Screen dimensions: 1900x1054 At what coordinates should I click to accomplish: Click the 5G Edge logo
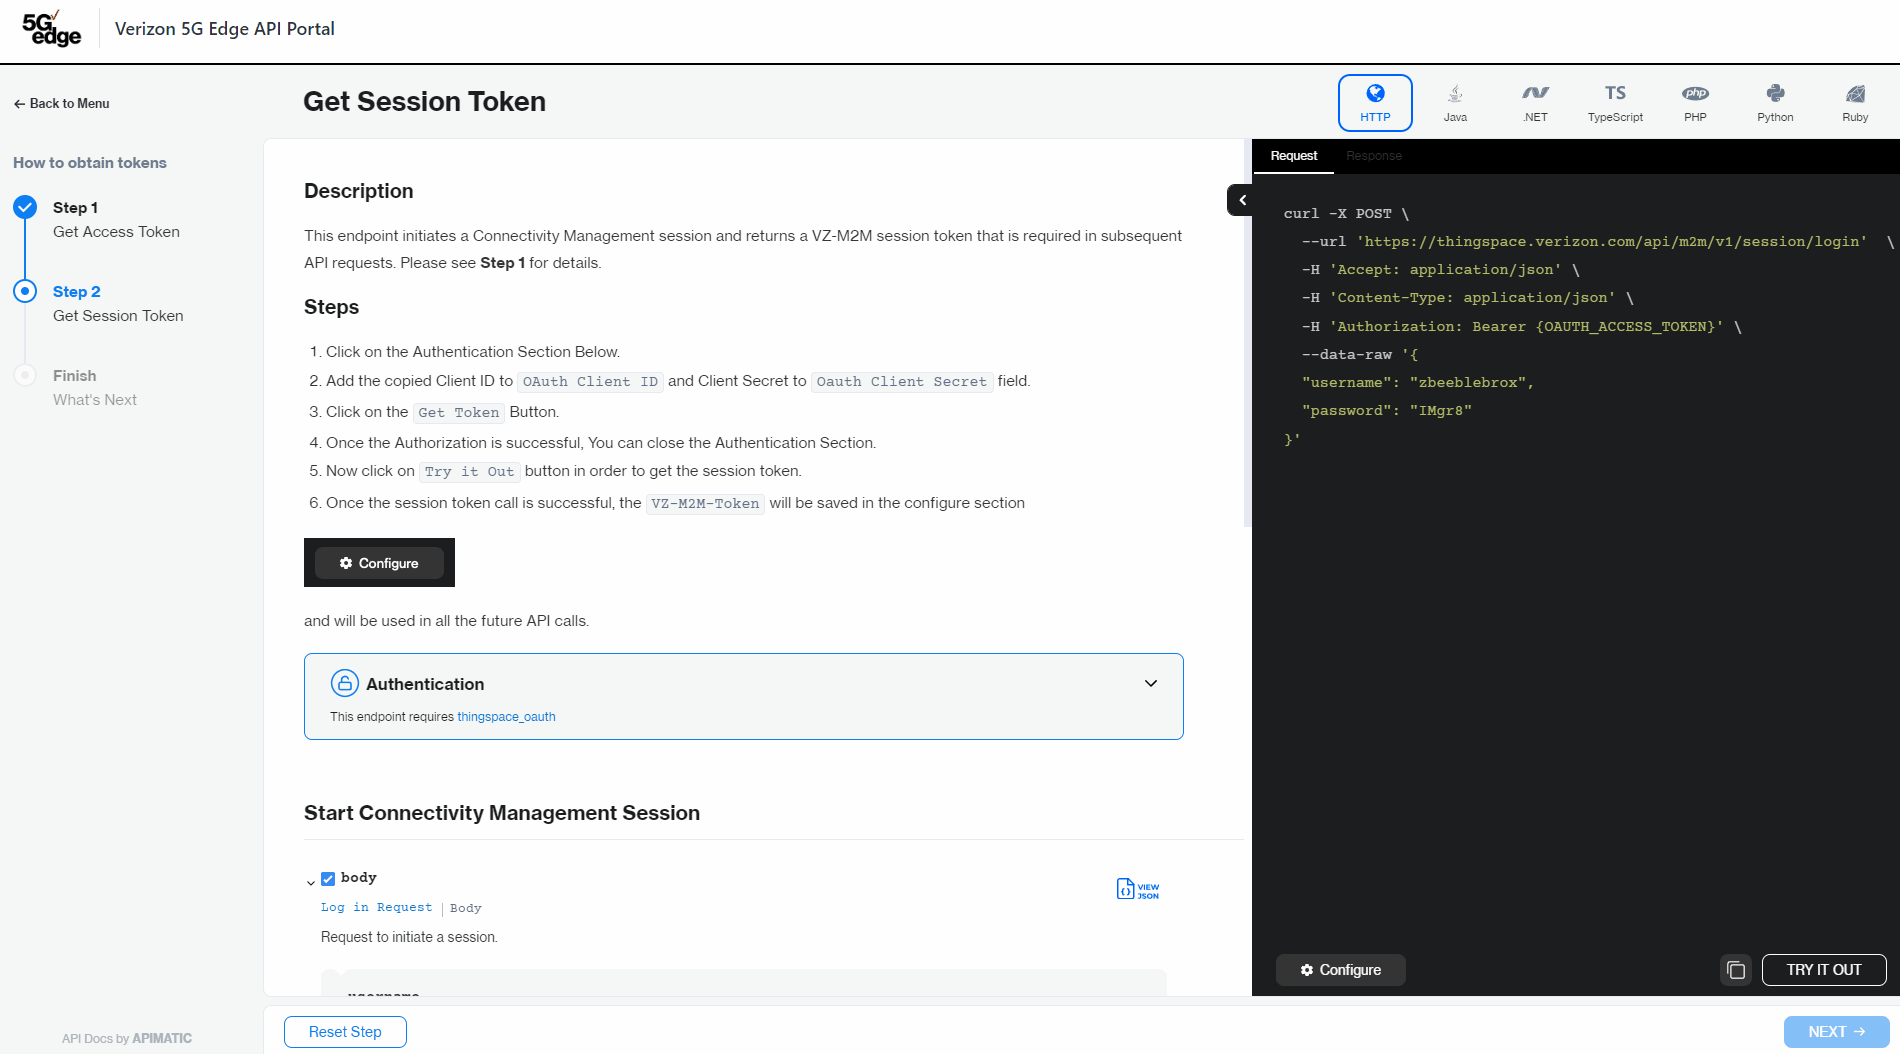tap(52, 29)
